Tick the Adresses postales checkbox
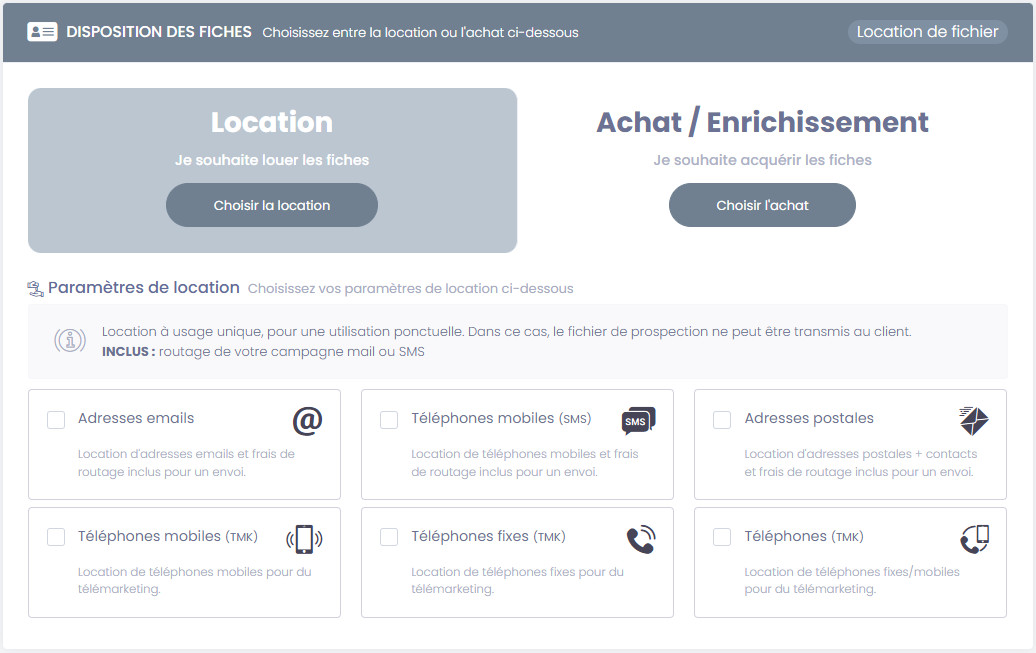This screenshot has width=1036, height=653. point(722,420)
